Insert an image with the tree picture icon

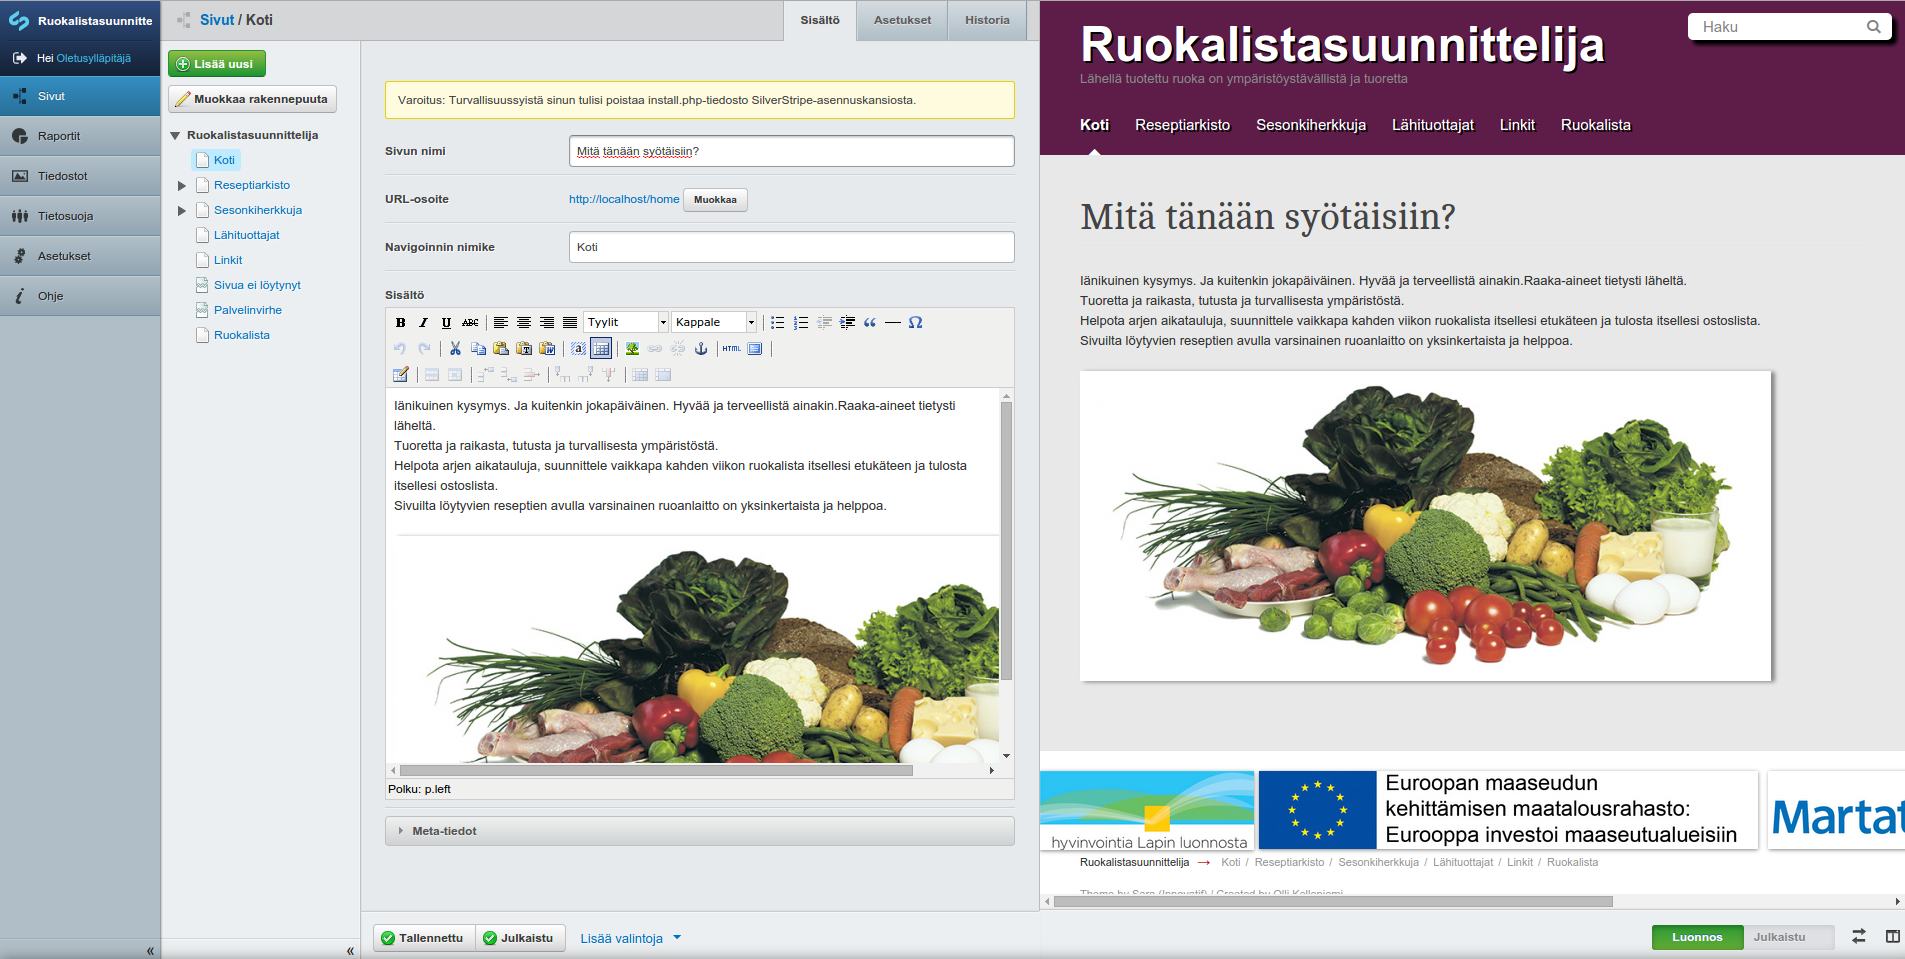pyautogui.click(x=632, y=348)
